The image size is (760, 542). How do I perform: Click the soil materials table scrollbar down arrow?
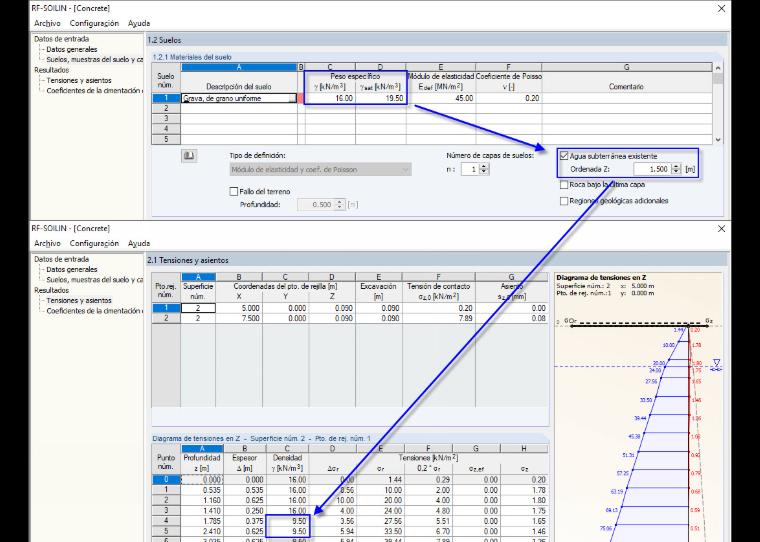tap(718, 140)
